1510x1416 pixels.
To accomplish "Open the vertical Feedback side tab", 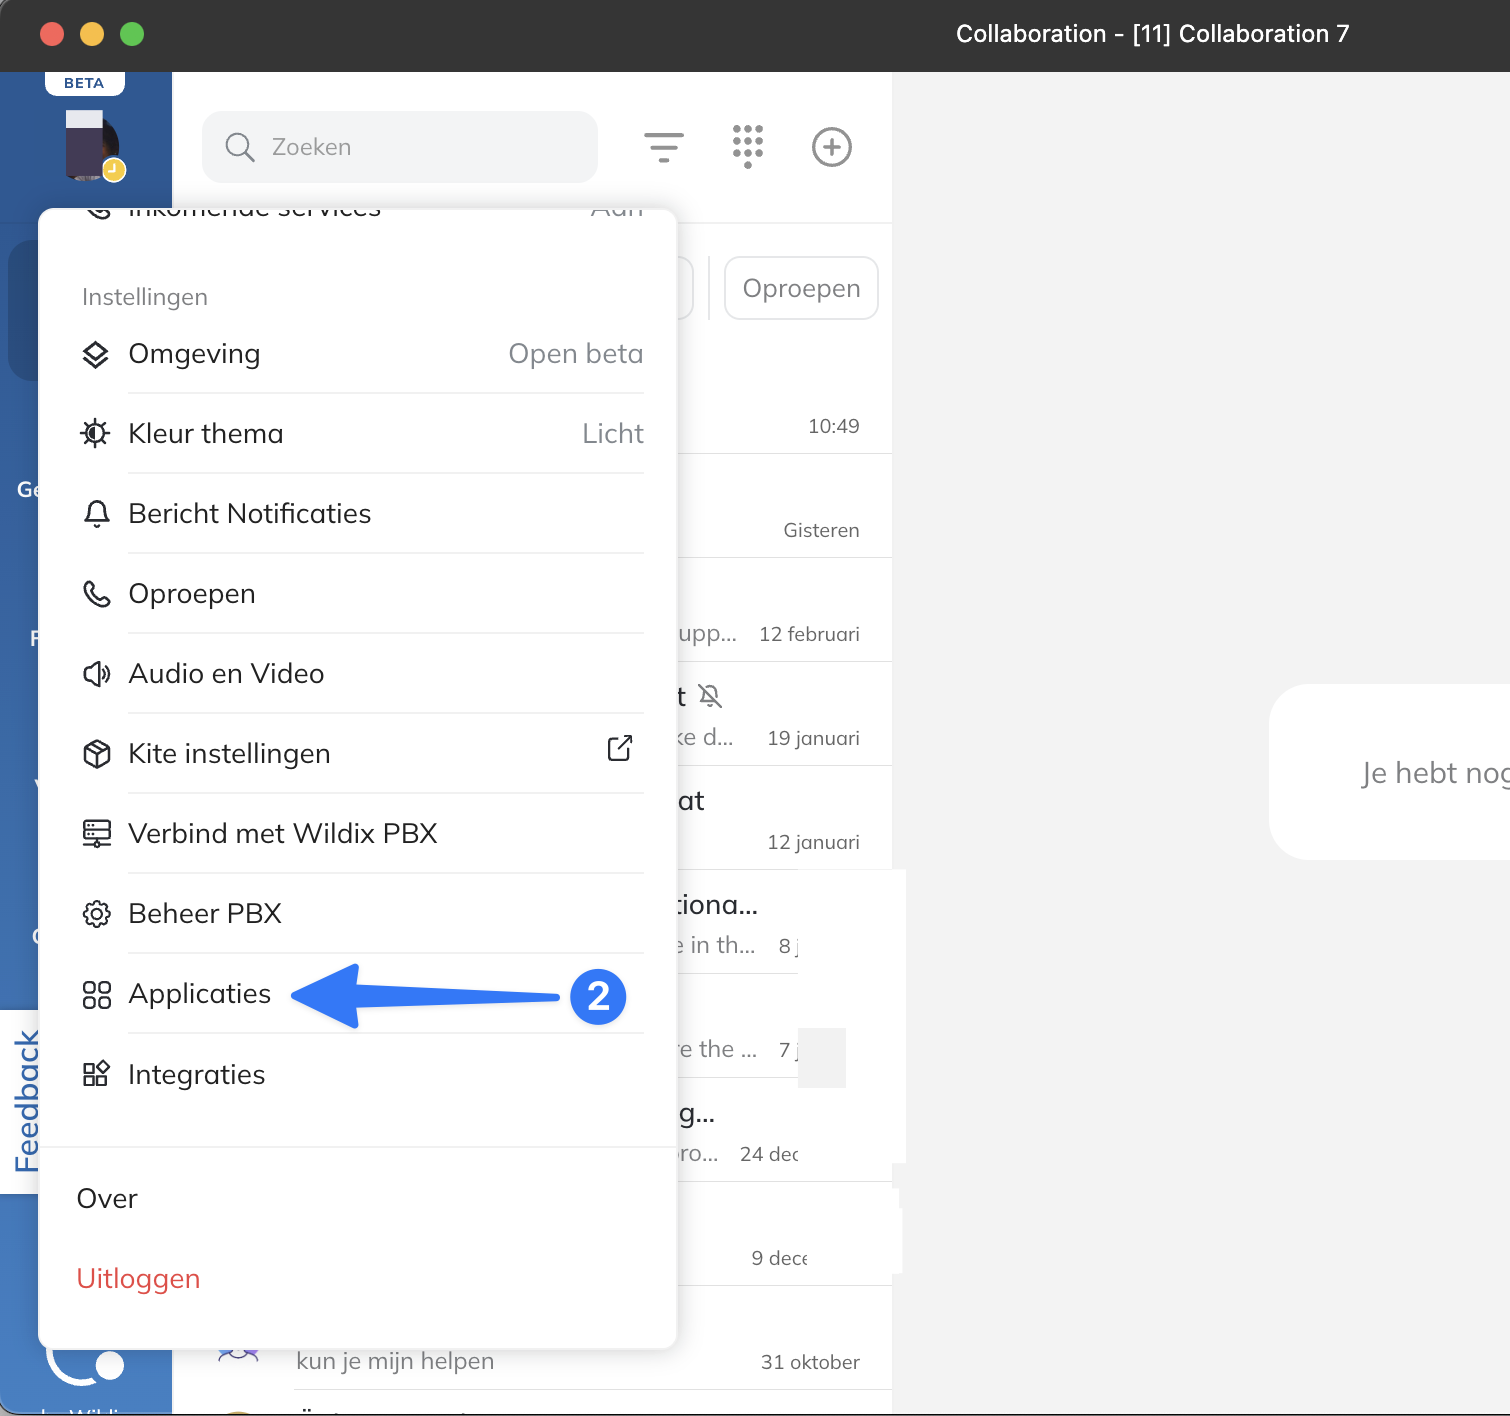I will point(25,1100).
